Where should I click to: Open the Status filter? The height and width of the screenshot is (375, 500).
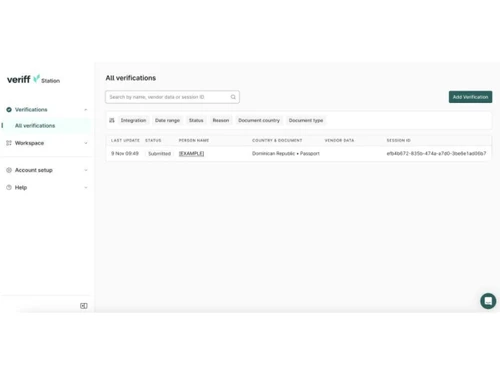196,120
